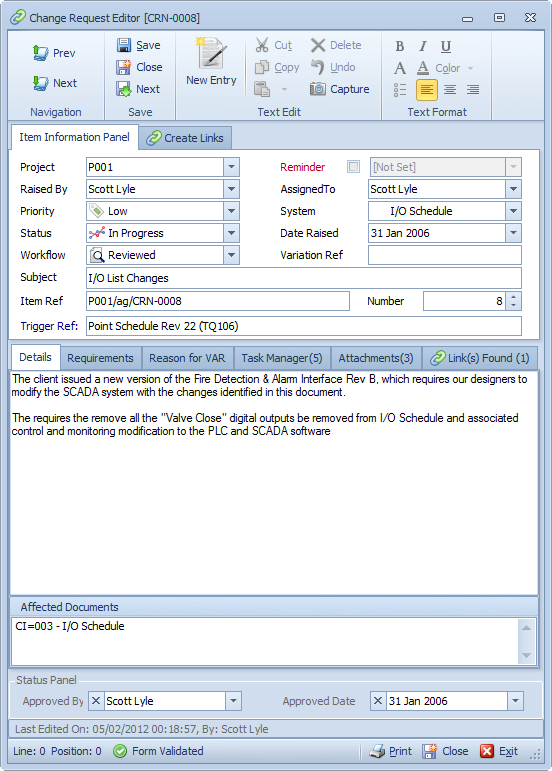This screenshot has width=552, height=771.
Task: Click the Save floppy disk icon
Action: pyautogui.click(x=123, y=45)
